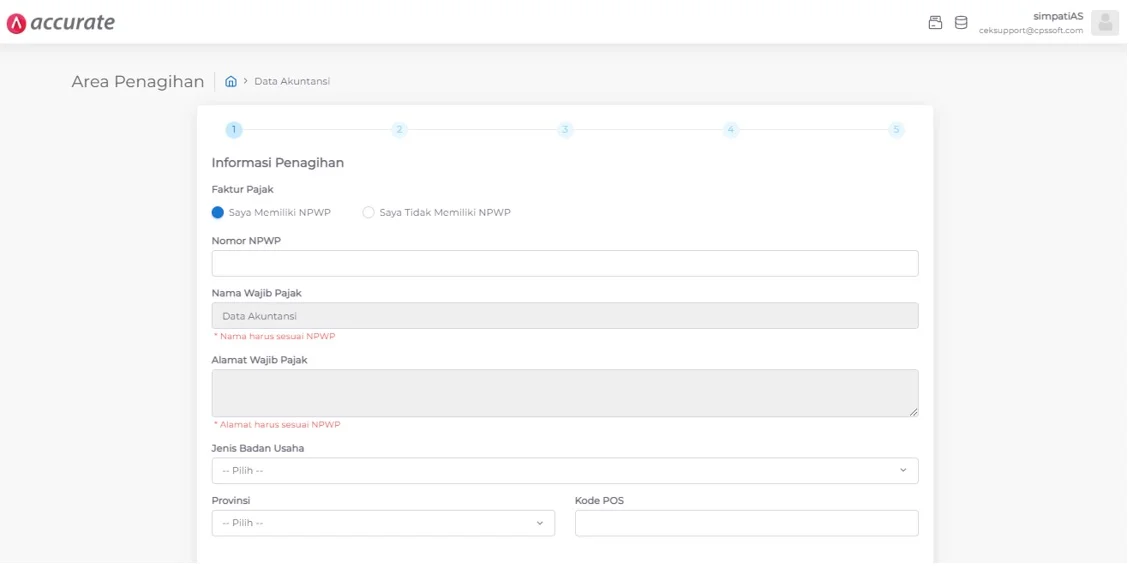Screen dimensions: 1129x566
Task: Click the user avatar picture
Action: (x=1104, y=22)
